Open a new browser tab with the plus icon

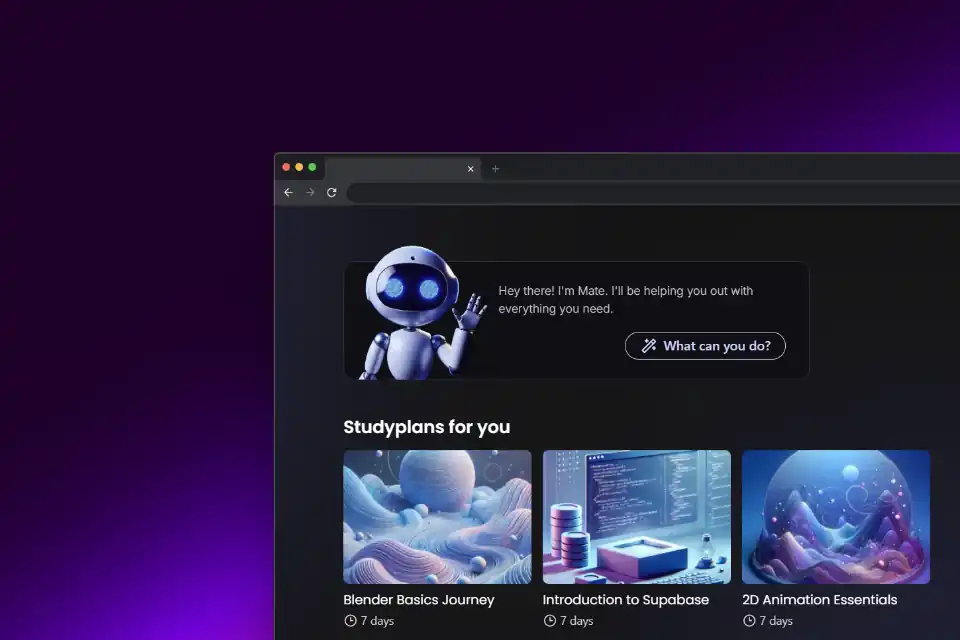[x=494, y=168]
